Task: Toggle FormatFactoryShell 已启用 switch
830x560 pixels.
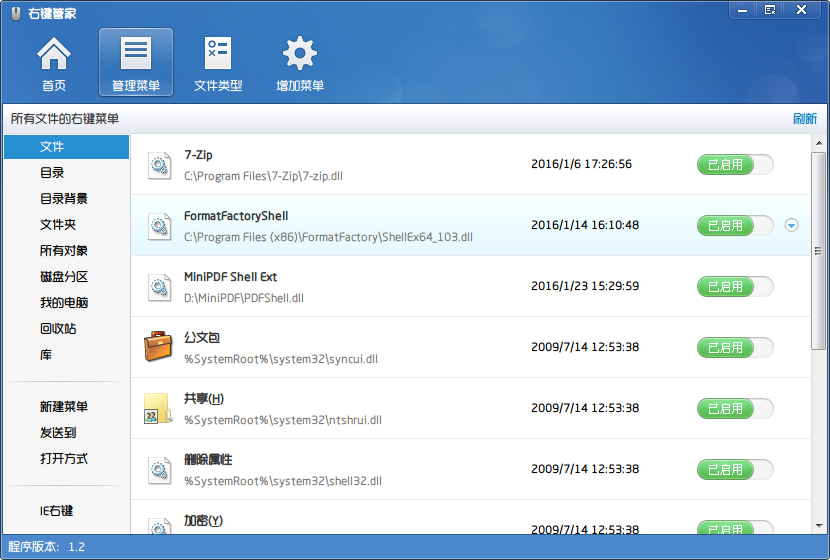Action: coord(735,225)
